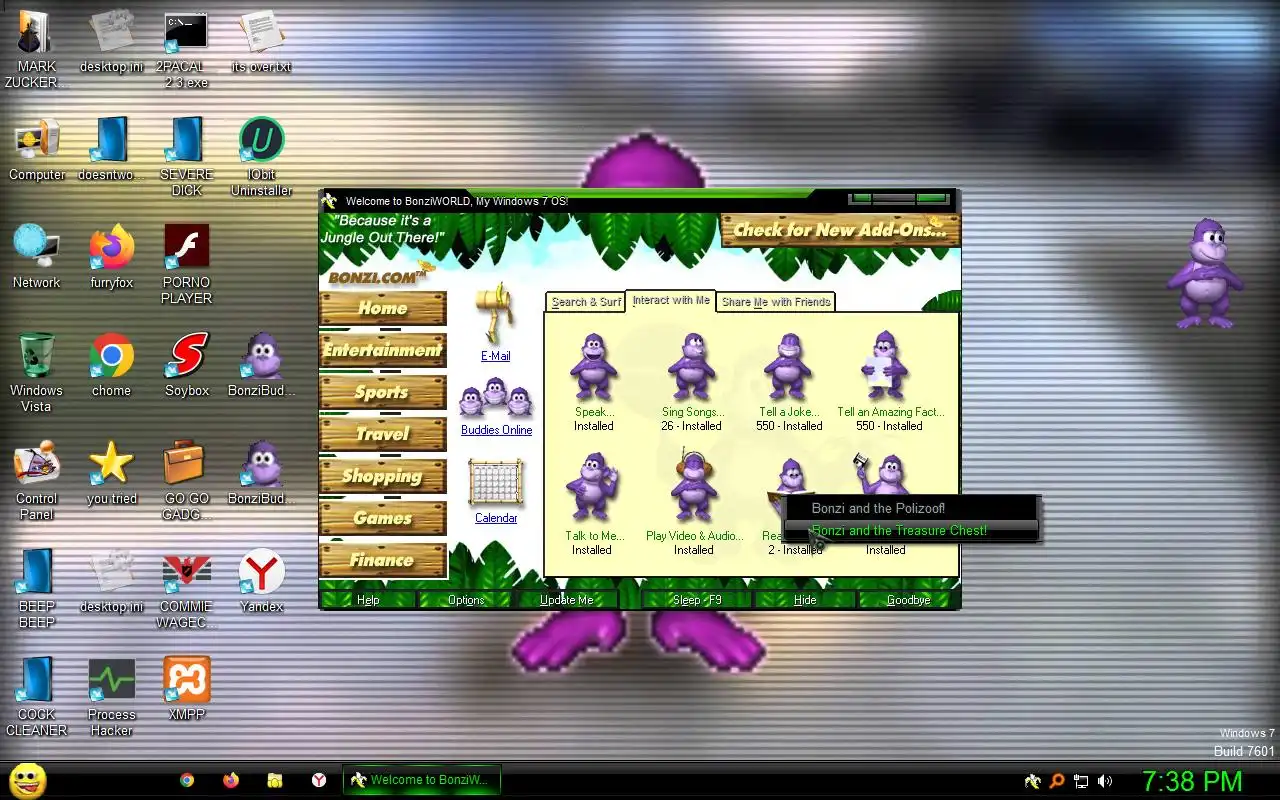Screen dimensions: 1280x800
Task: Open the Sing Songs icon
Action: coord(692,367)
